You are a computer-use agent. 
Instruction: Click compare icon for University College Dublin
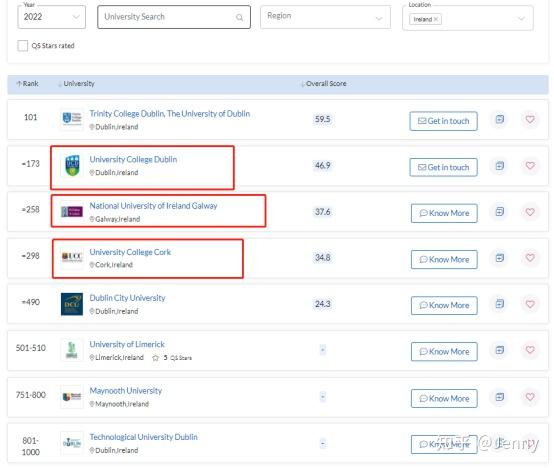pos(500,166)
